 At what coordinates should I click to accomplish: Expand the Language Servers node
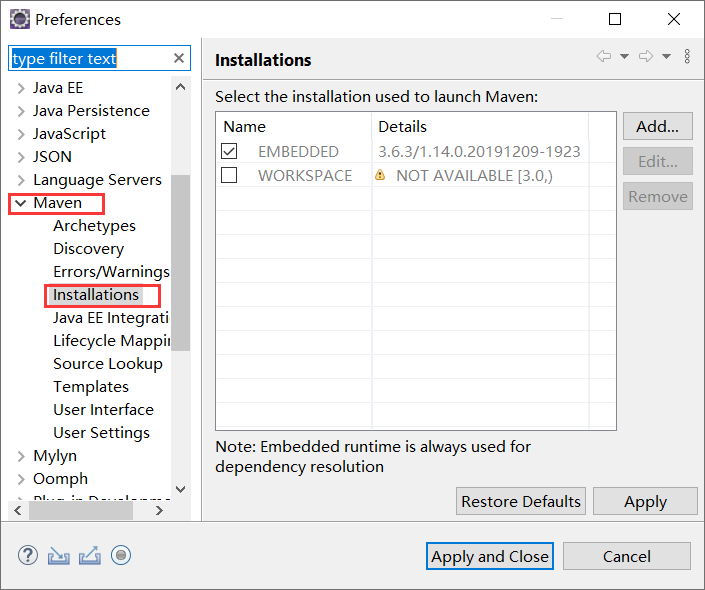tap(21, 180)
